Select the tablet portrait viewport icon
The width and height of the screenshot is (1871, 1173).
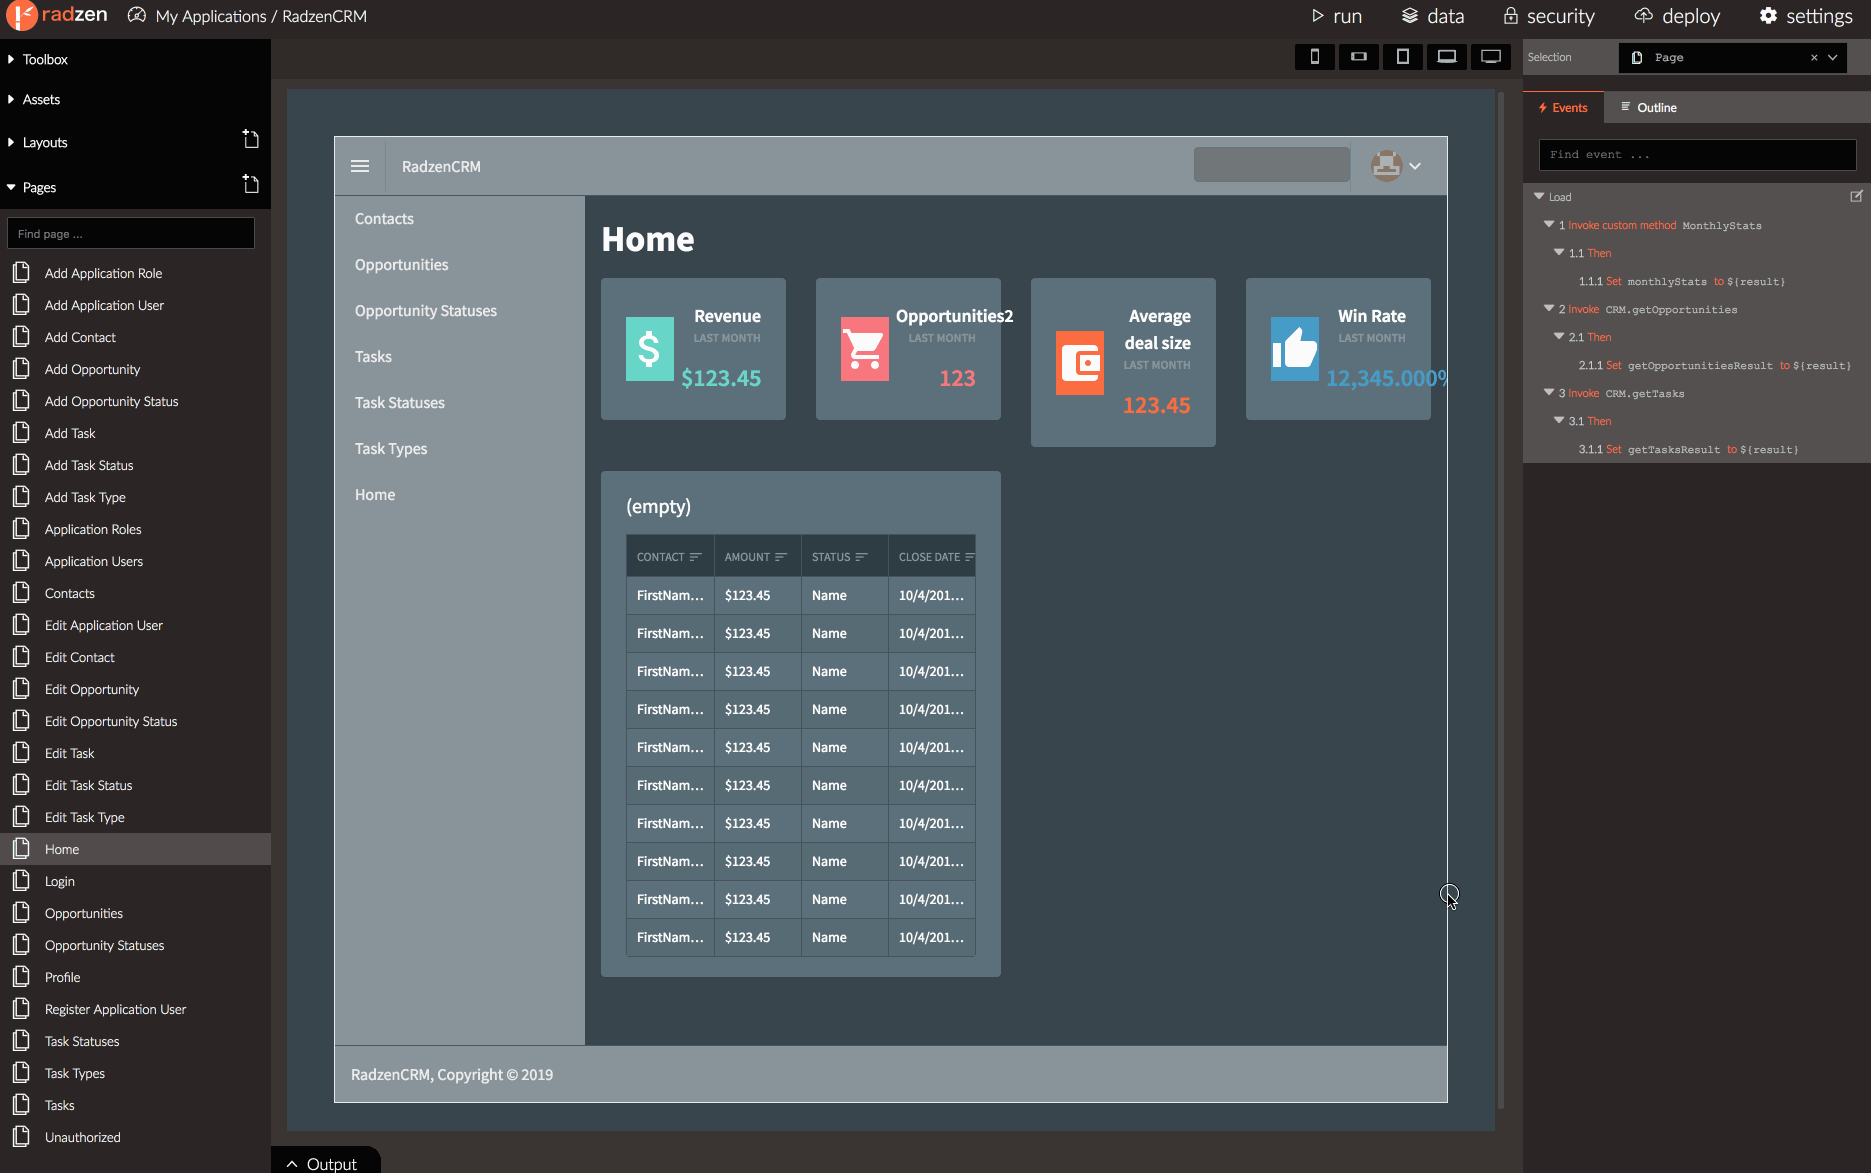click(1402, 57)
